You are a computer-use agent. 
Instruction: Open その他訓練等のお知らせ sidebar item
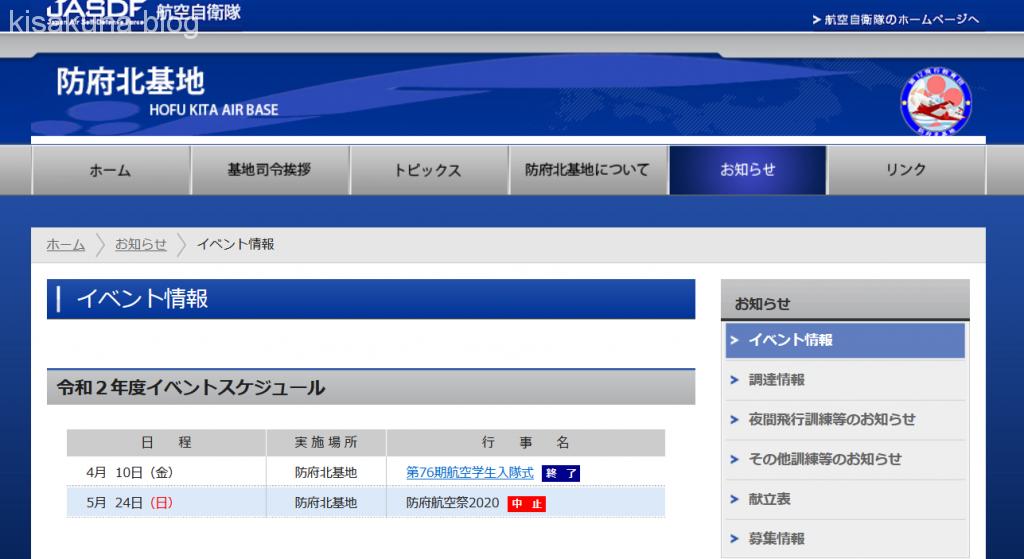tap(824, 459)
